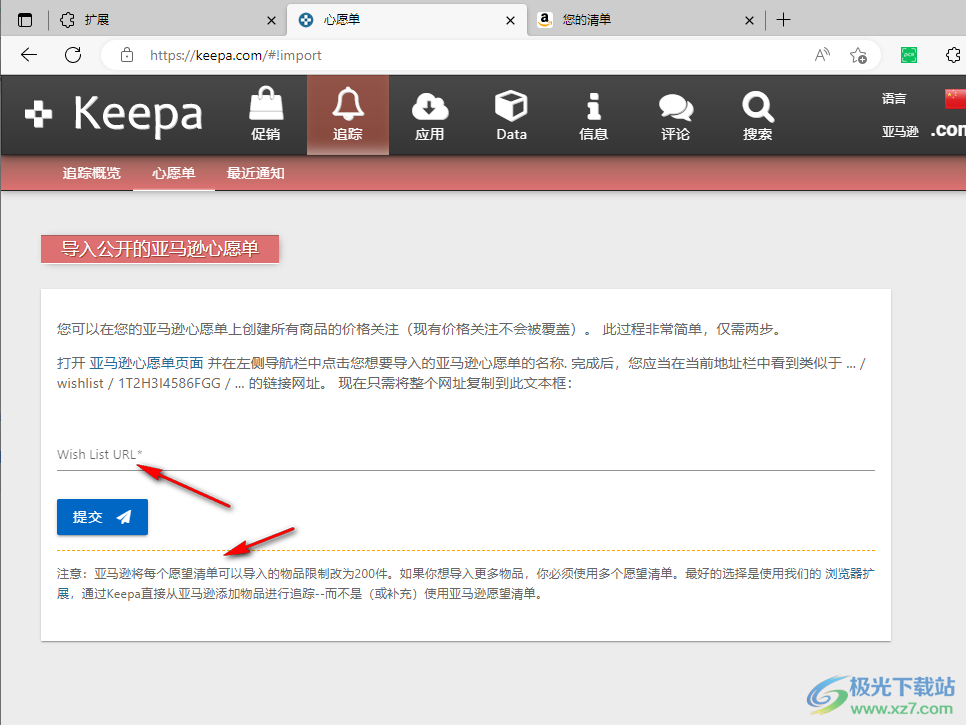This screenshot has width=966, height=725.
Task: Switch to the 最近通知 sub-tab
Action: coord(256,173)
